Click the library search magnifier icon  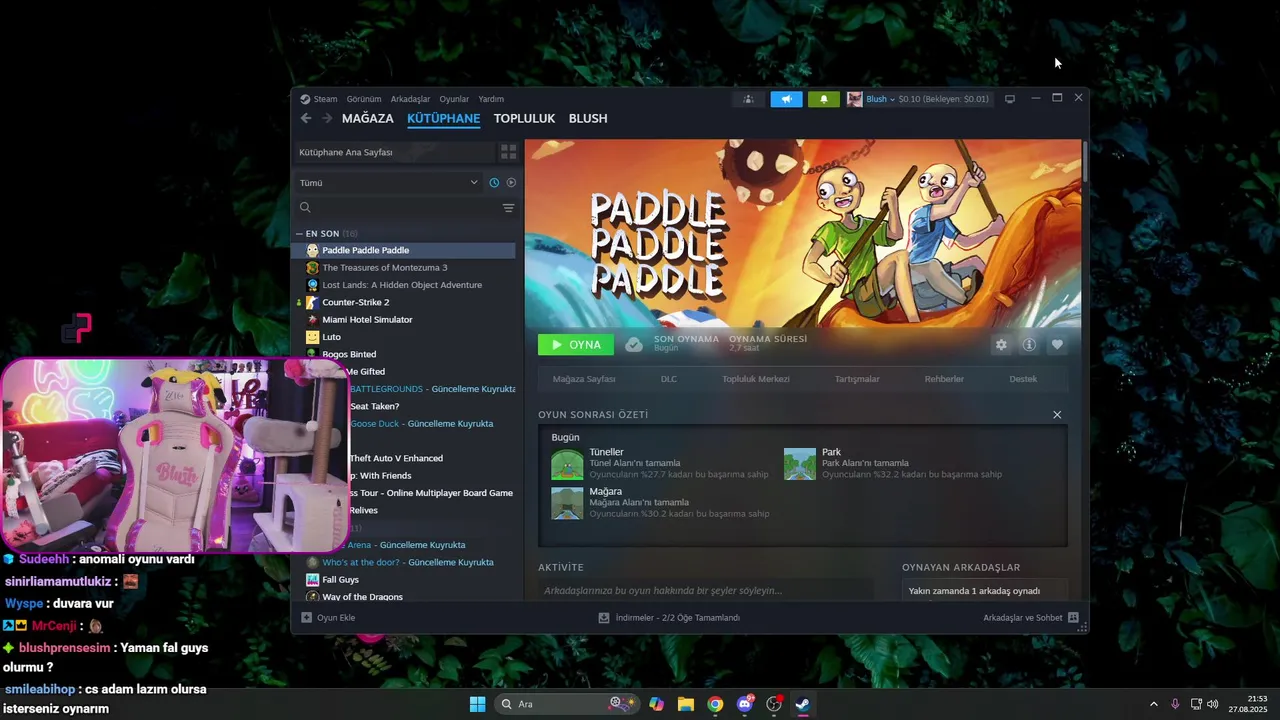click(x=305, y=208)
